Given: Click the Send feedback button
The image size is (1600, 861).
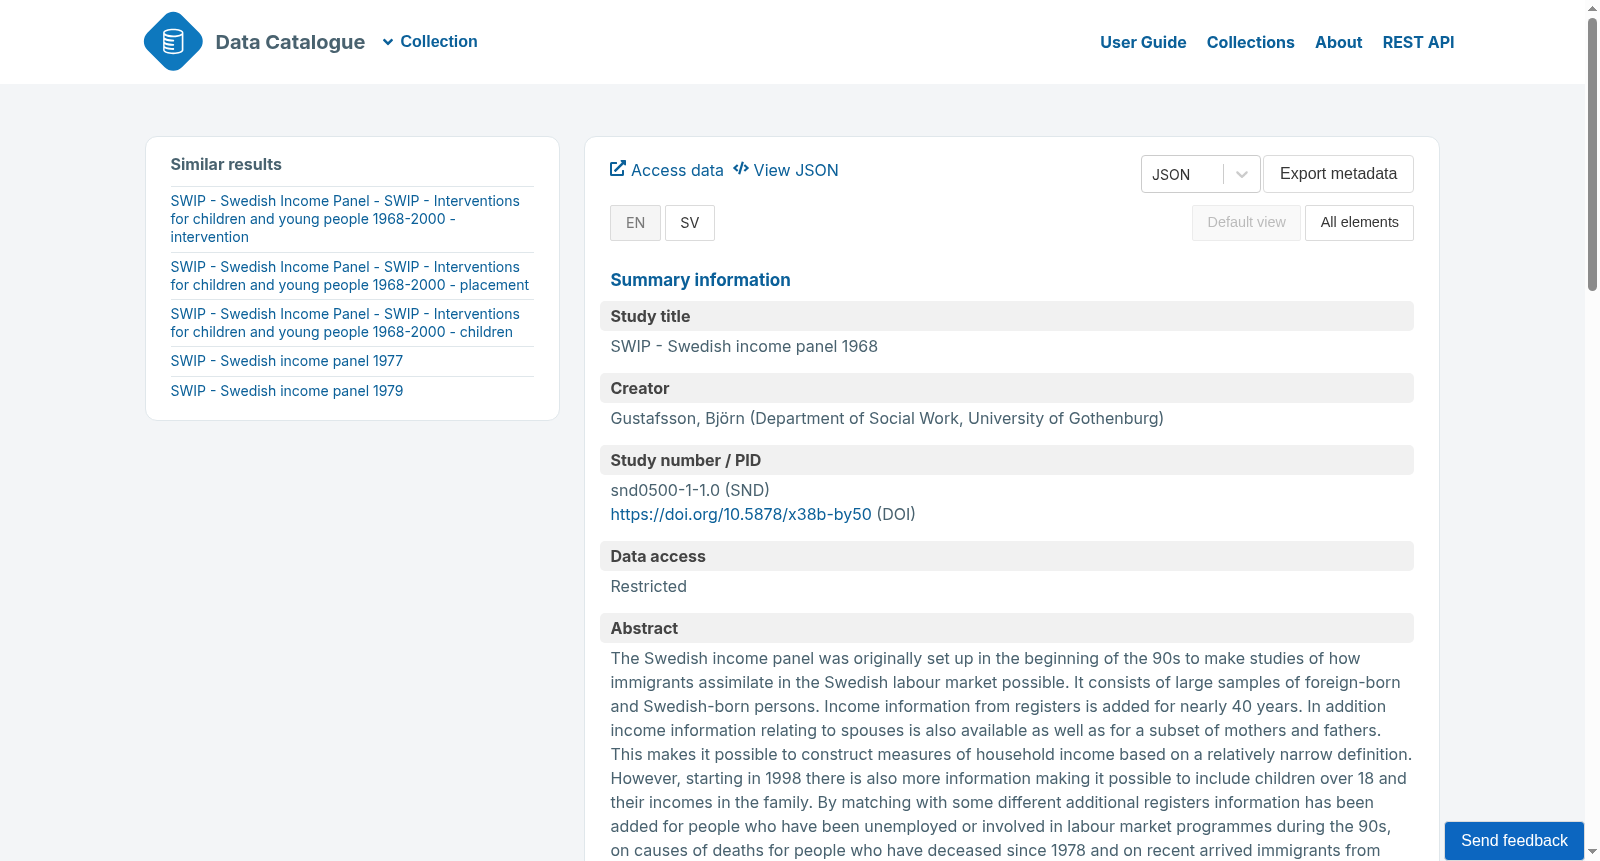Looking at the screenshot, I should coord(1514,840).
